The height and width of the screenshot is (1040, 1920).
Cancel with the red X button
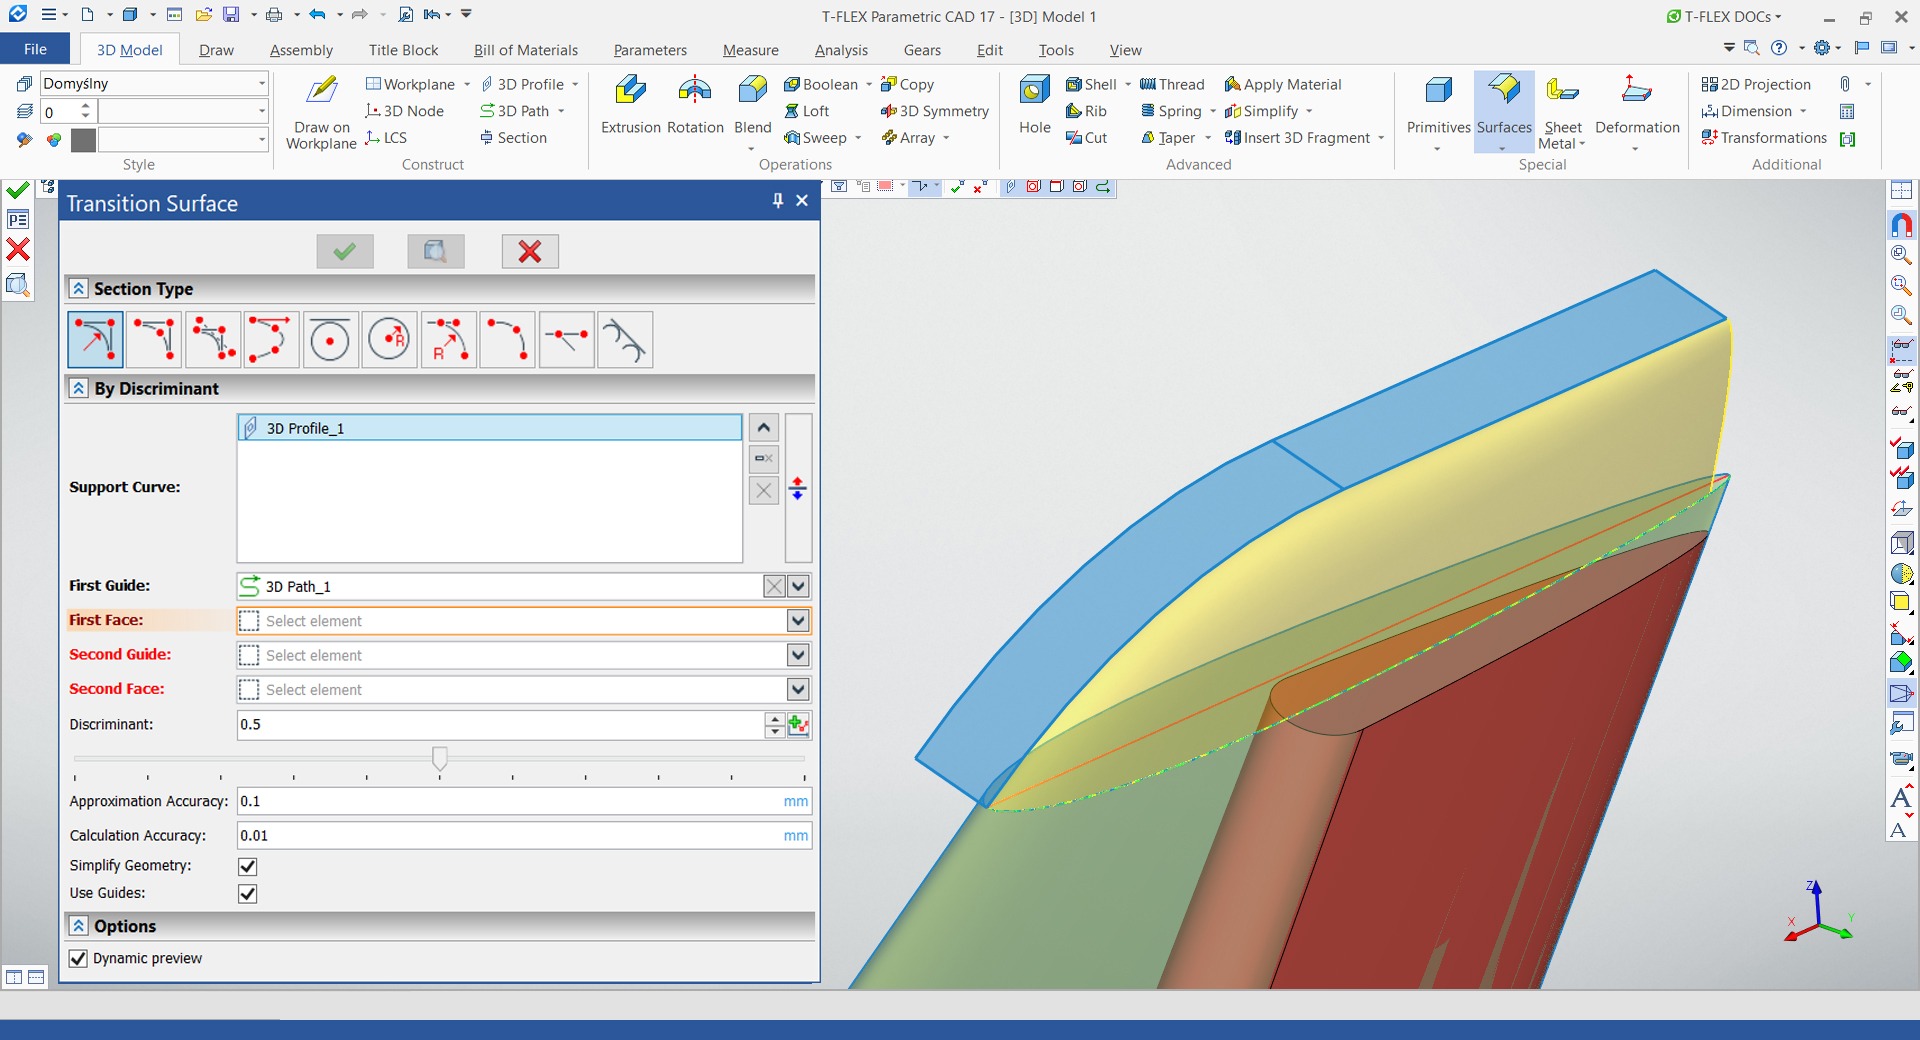(x=530, y=251)
